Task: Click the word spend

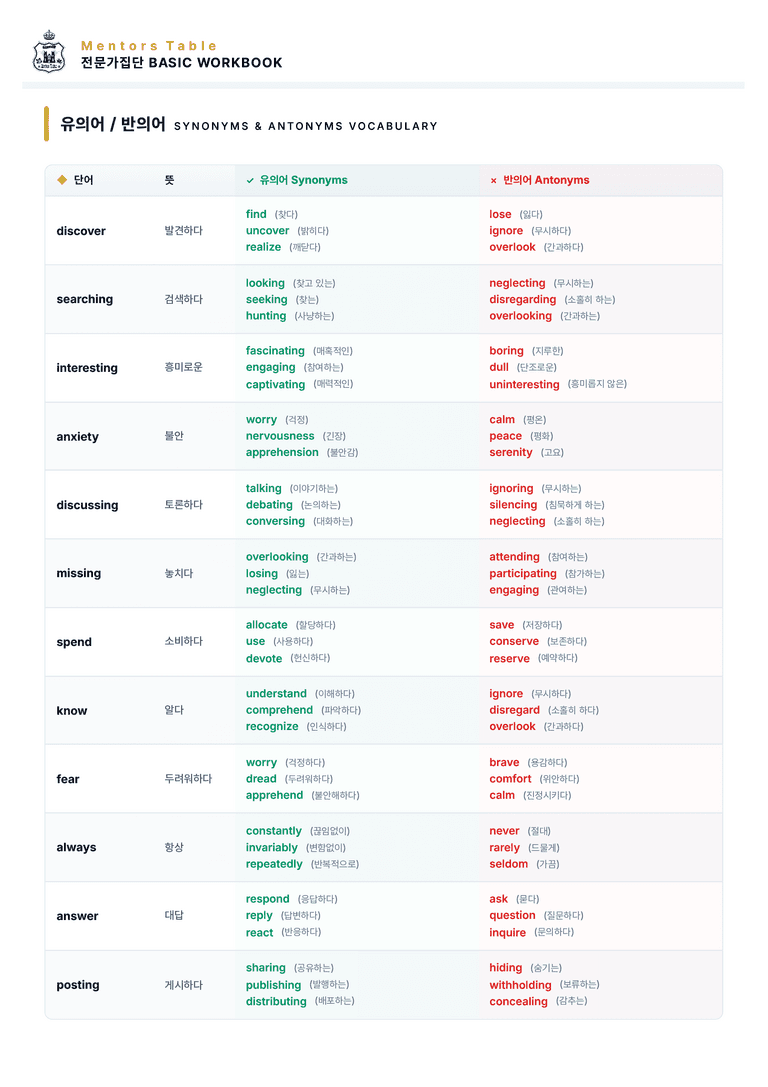Action: point(74,642)
